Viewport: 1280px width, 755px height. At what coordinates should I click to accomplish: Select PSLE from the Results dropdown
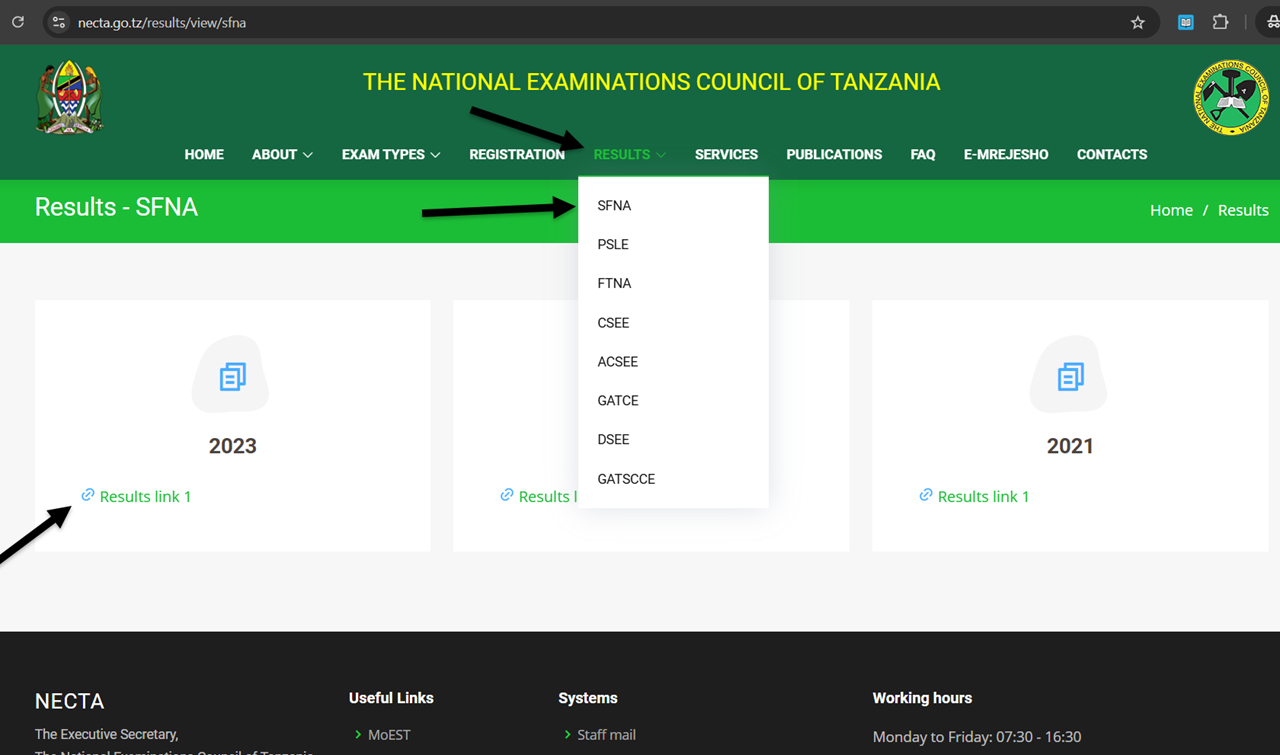(673, 244)
